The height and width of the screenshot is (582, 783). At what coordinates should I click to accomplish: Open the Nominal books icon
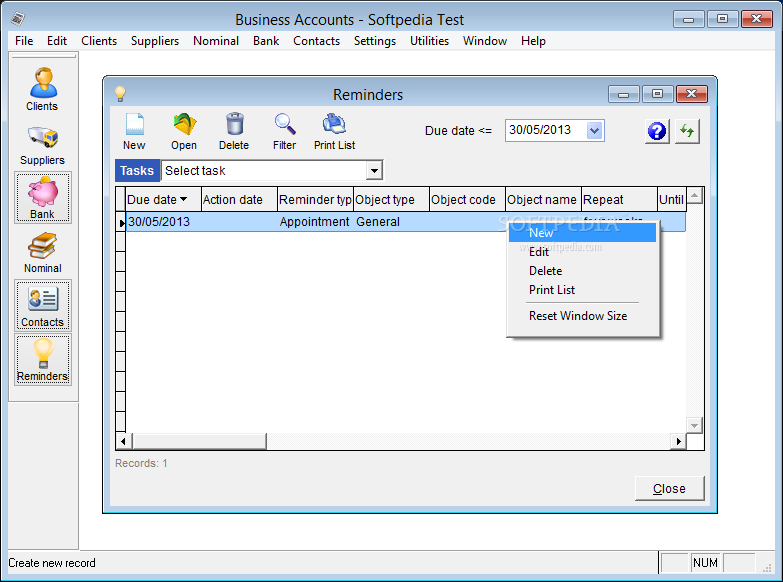[x=42, y=252]
